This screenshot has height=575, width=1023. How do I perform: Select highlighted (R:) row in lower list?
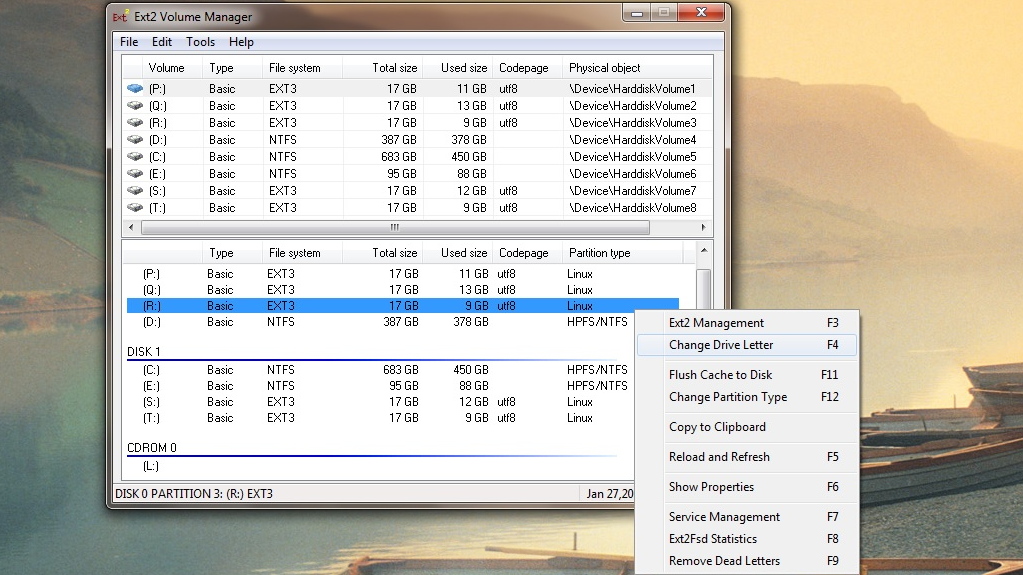point(403,305)
